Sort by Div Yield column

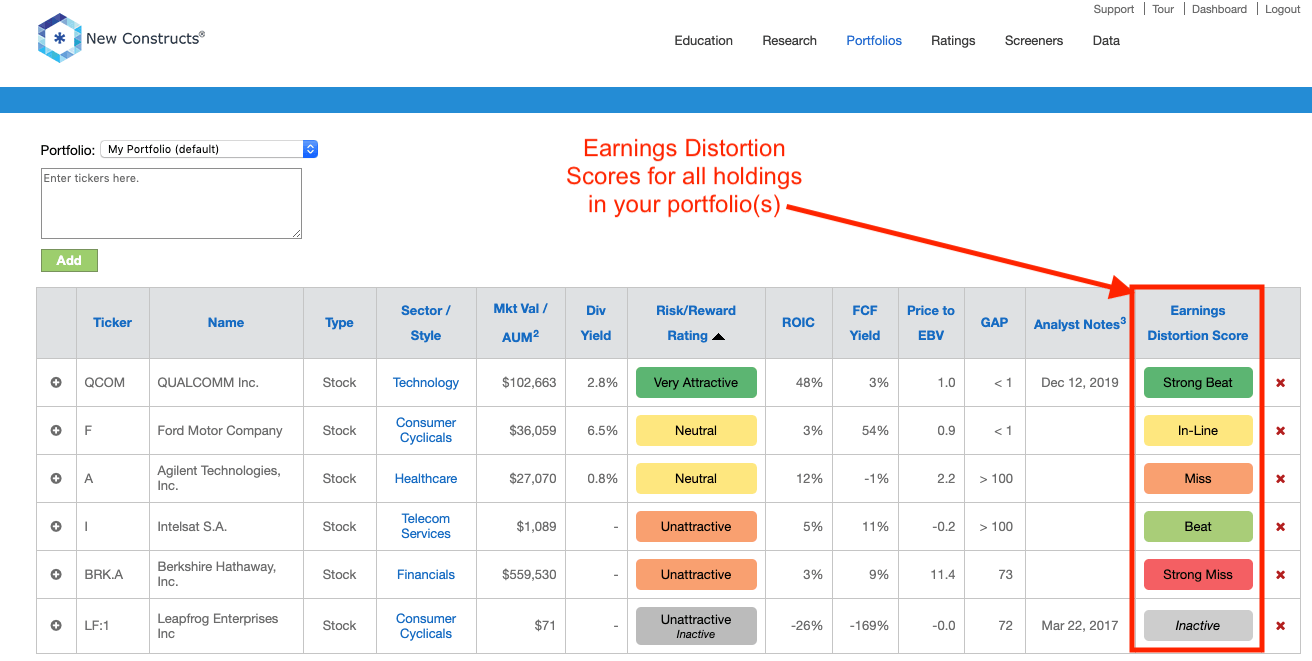click(x=596, y=323)
